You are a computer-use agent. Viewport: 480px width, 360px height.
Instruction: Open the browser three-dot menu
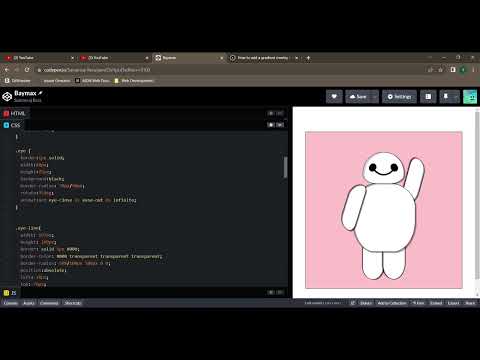tap(473, 70)
